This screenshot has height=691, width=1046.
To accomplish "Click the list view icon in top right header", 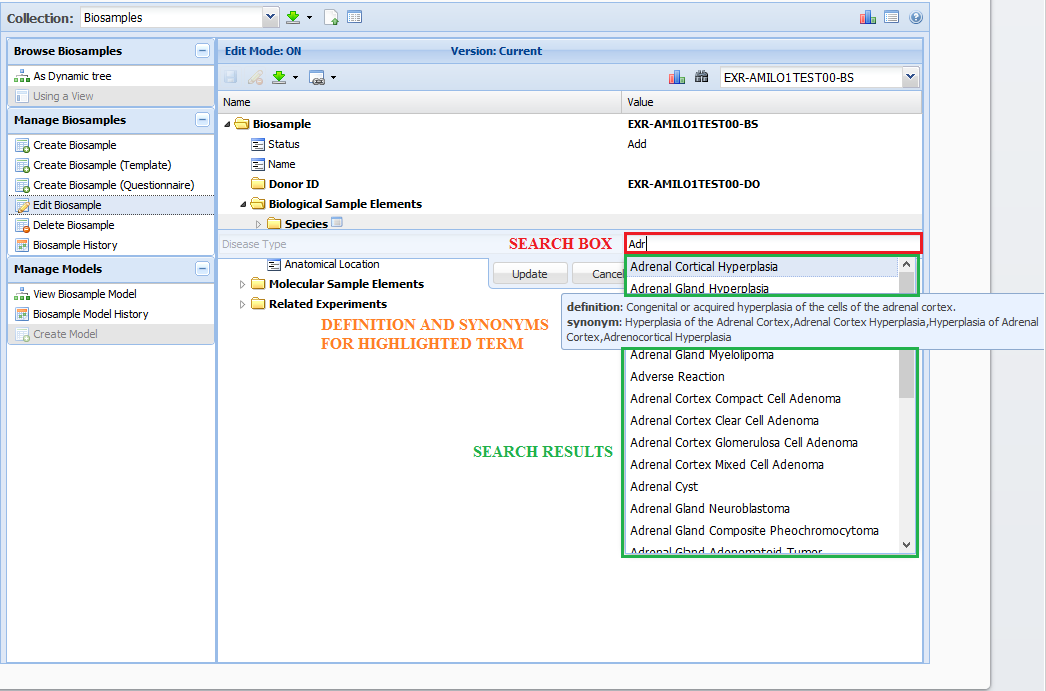I will (891, 17).
